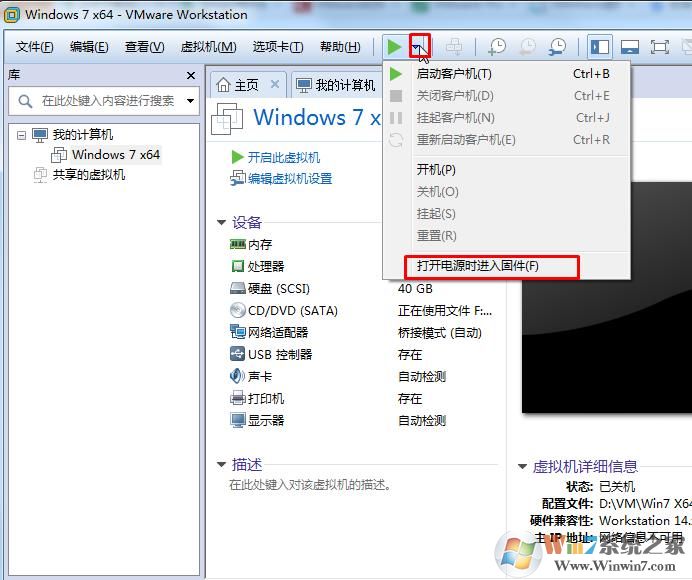Open the 选项卡(T) menu

click(x=278, y=47)
